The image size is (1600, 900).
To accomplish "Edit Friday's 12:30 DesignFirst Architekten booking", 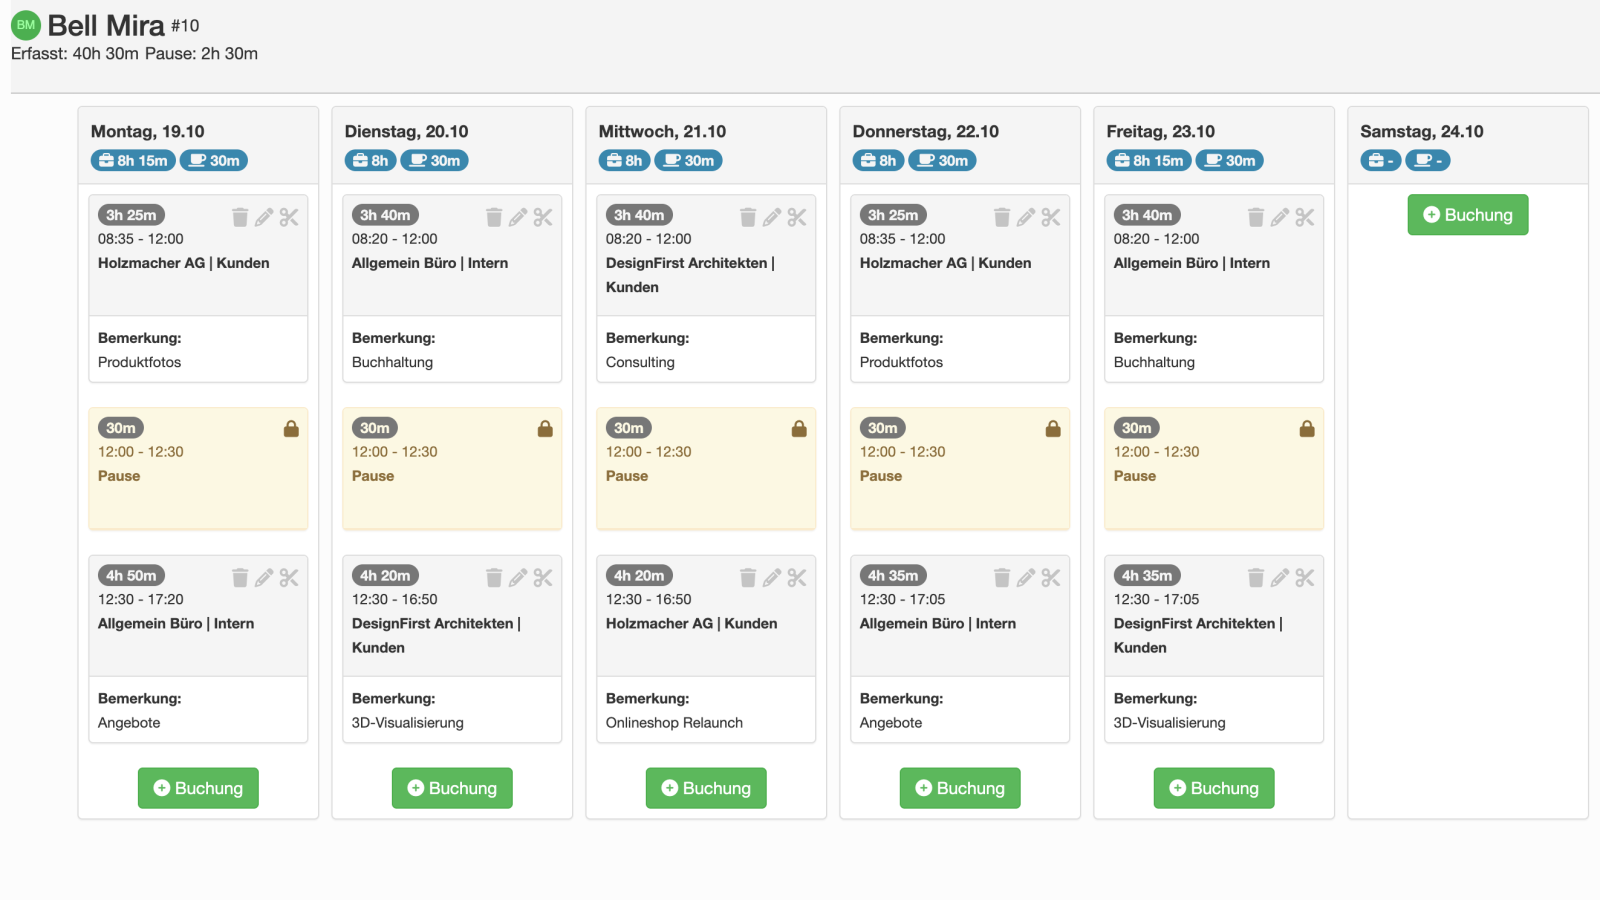I will click(x=1280, y=577).
